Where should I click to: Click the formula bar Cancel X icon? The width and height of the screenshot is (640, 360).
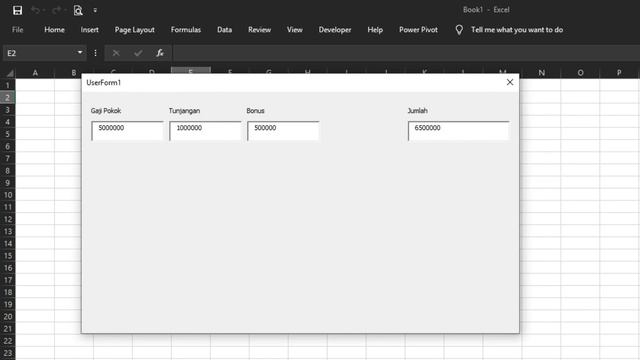tap(116, 53)
